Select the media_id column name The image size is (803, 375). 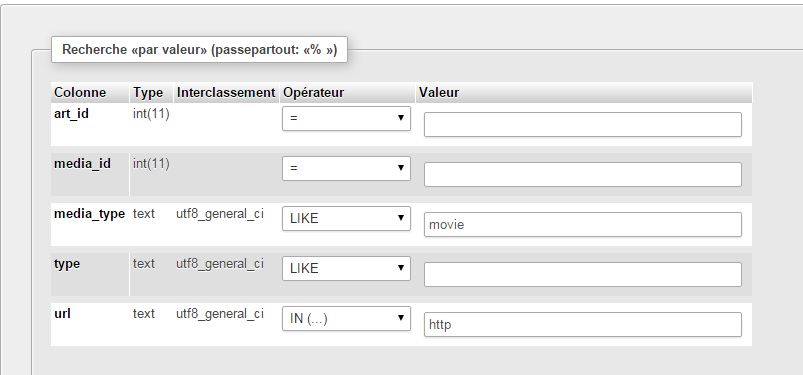[82, 164]
